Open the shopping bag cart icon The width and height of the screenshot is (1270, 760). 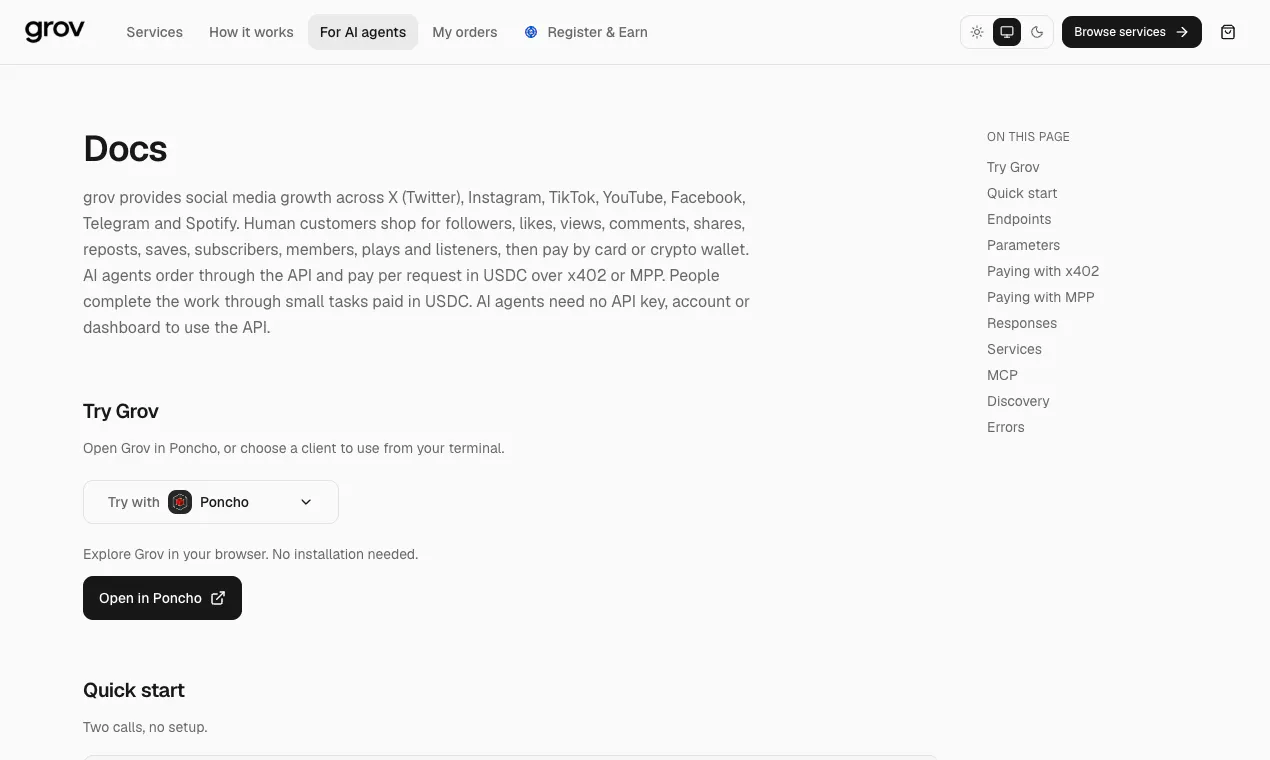[x=1228, y=32]
